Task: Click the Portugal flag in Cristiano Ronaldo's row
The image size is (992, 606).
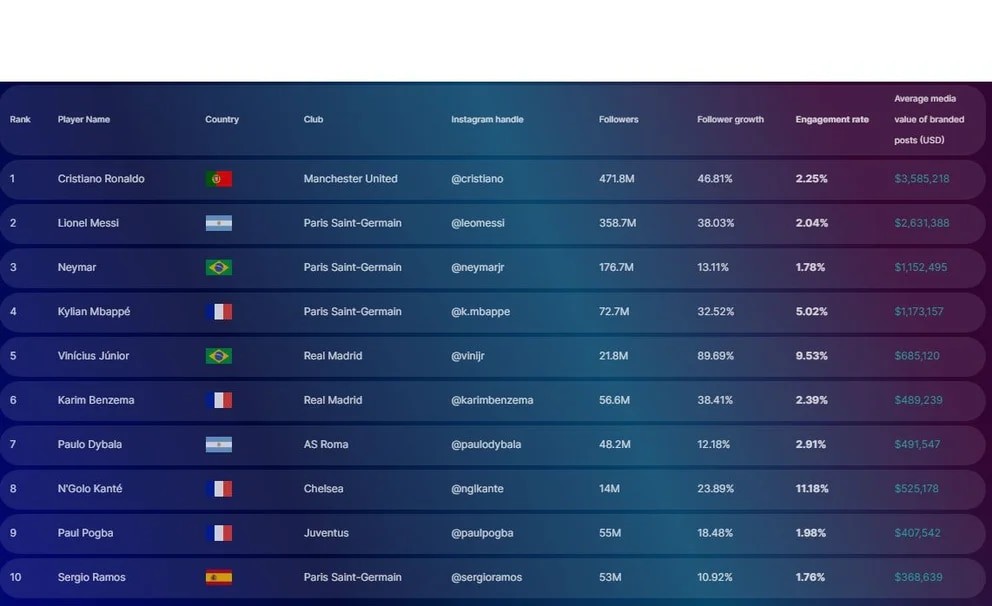Action: (218, 179)
